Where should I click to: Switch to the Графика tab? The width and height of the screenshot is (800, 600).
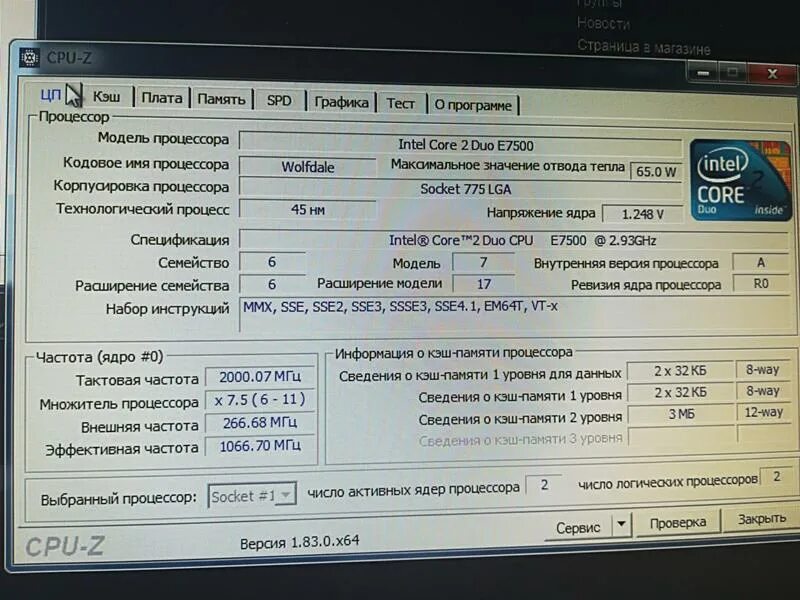point(341,102)
